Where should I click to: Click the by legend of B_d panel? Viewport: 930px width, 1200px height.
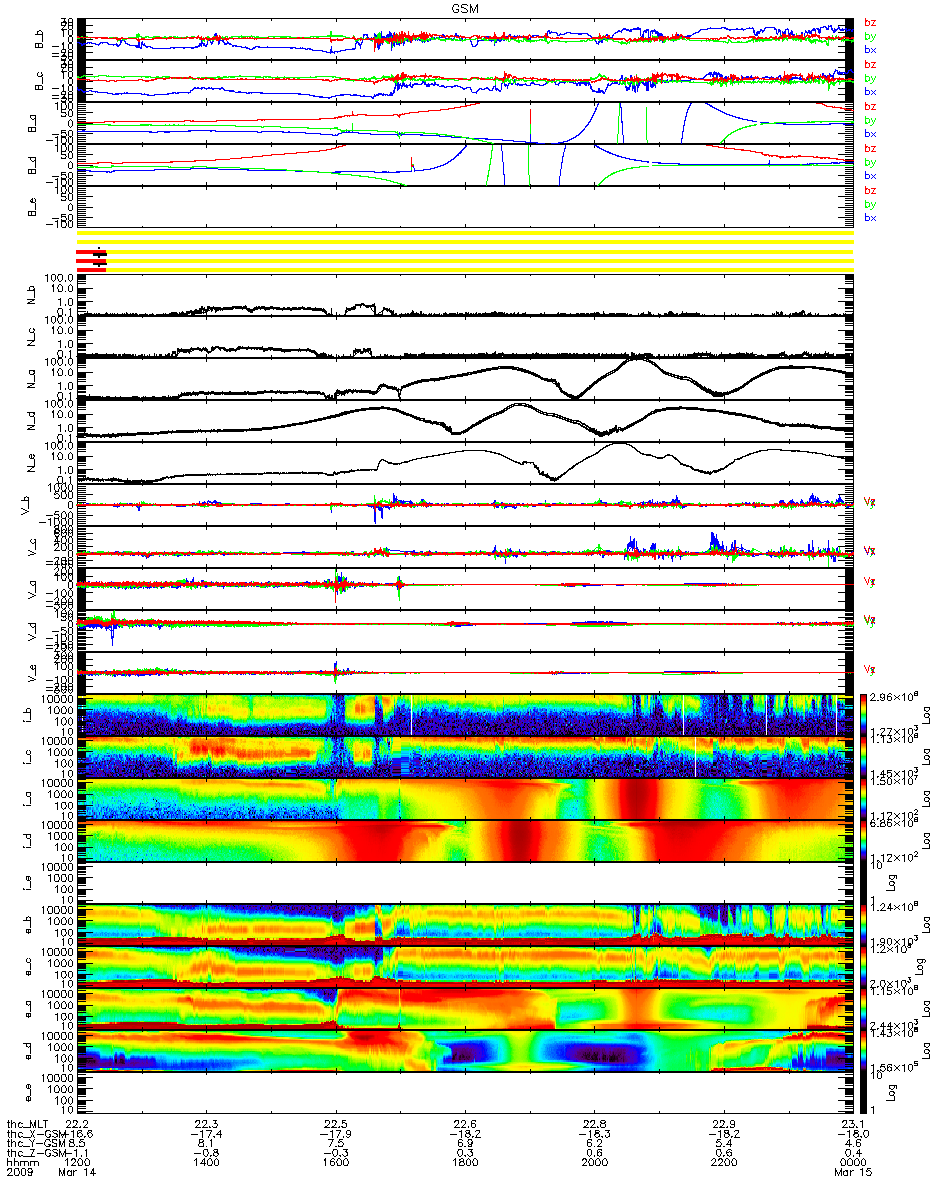click(x=870, y=162)
